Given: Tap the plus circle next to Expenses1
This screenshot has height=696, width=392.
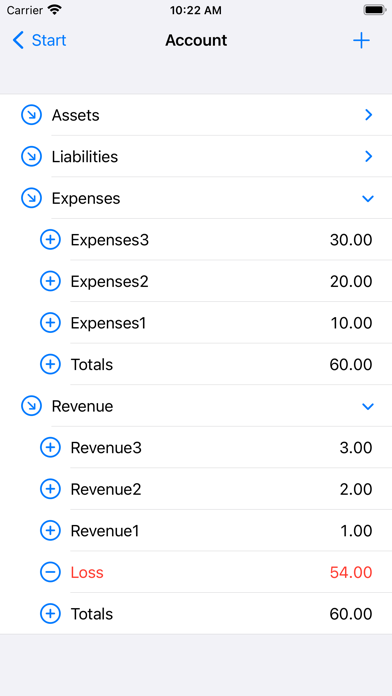Looking at the screenshot, I should click(50, 323).
